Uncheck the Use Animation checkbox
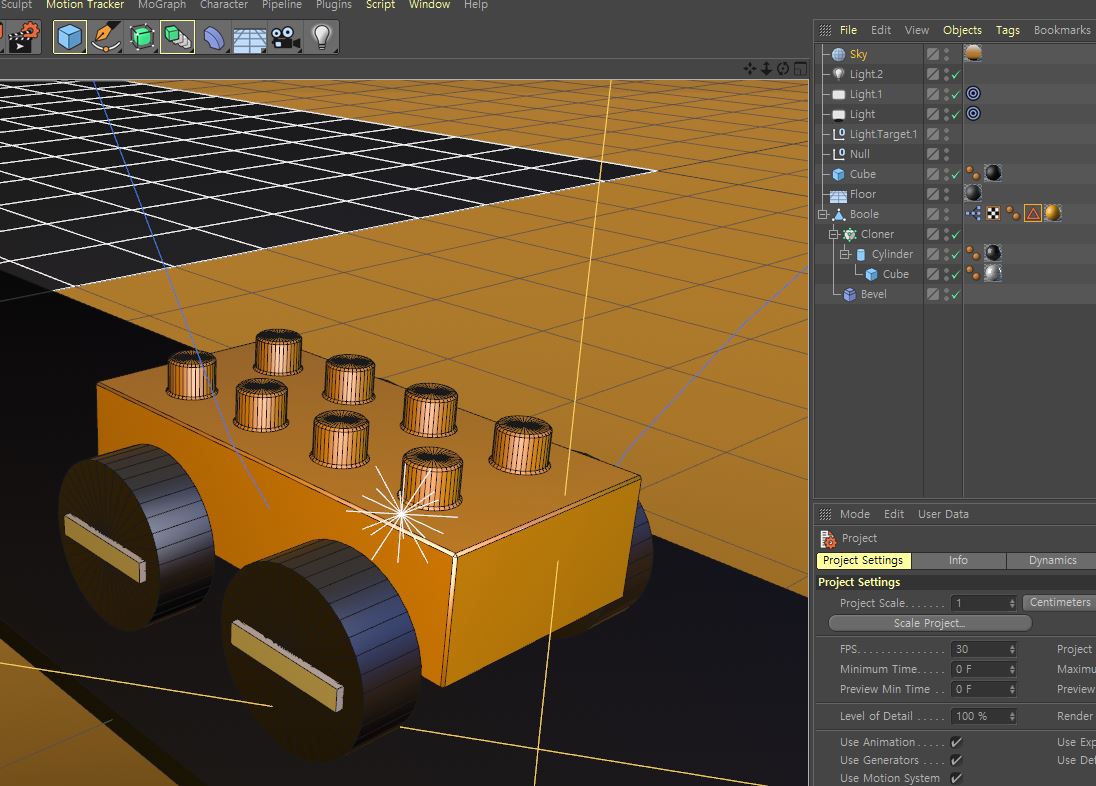 pyautogui.click(x=956, y=742)
